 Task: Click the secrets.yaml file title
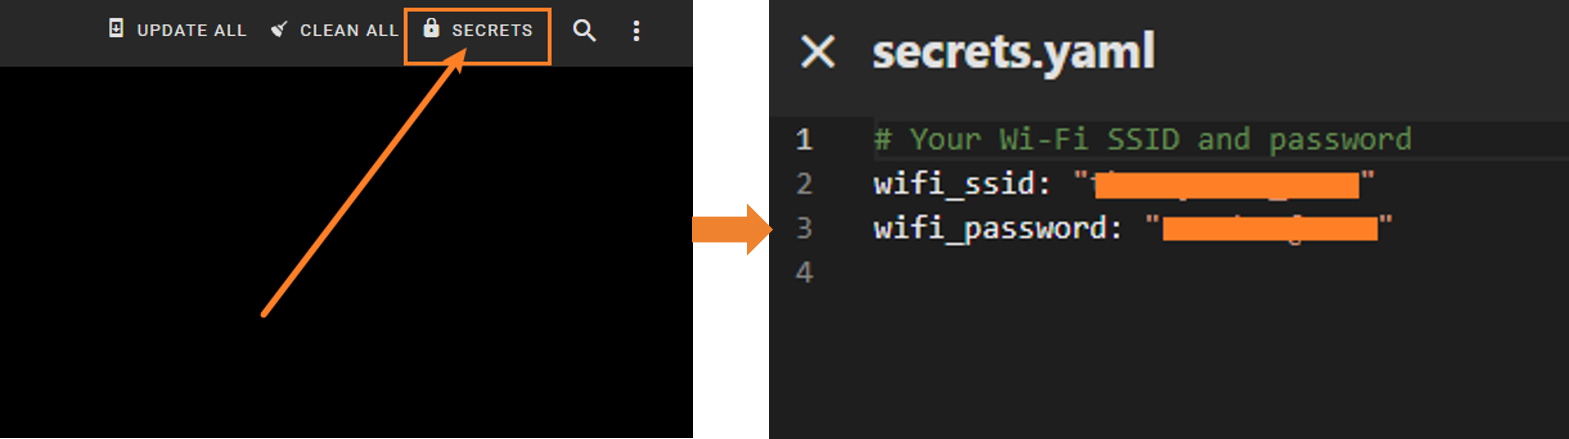pyautogui.click(x=1013, y=51)
